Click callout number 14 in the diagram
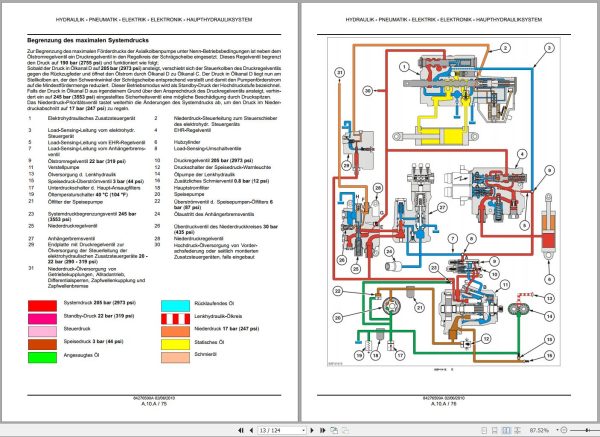Screen dimensions: 600x437 pos(549,316)
